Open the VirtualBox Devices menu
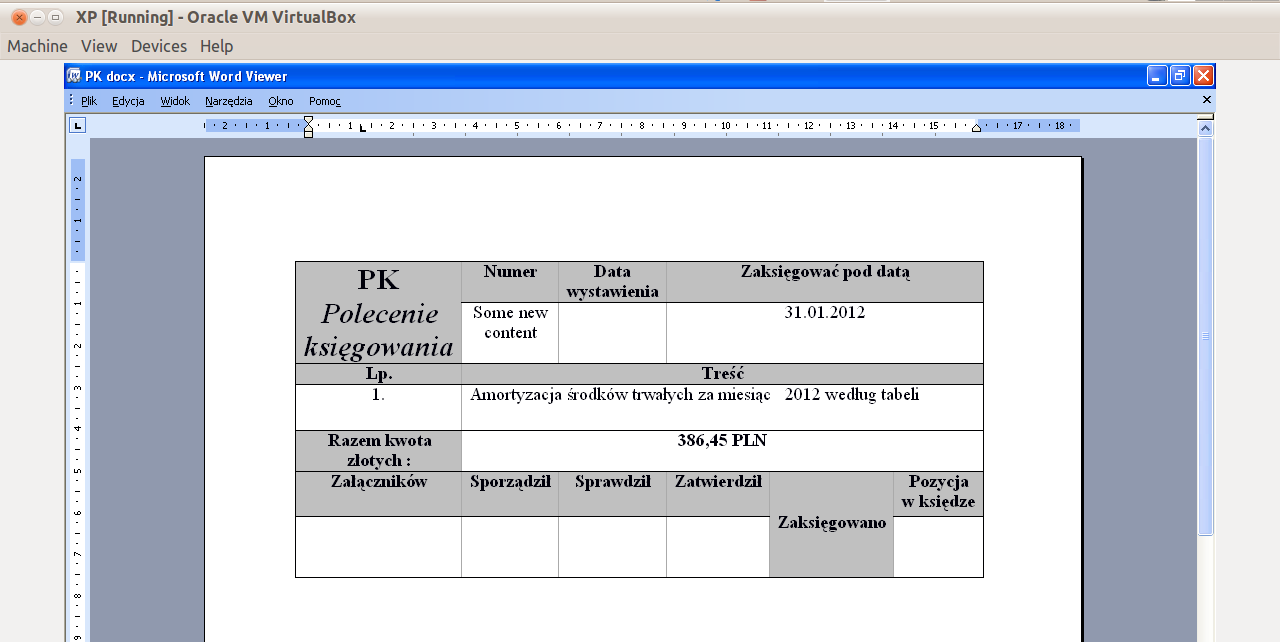 pos(159,46)
